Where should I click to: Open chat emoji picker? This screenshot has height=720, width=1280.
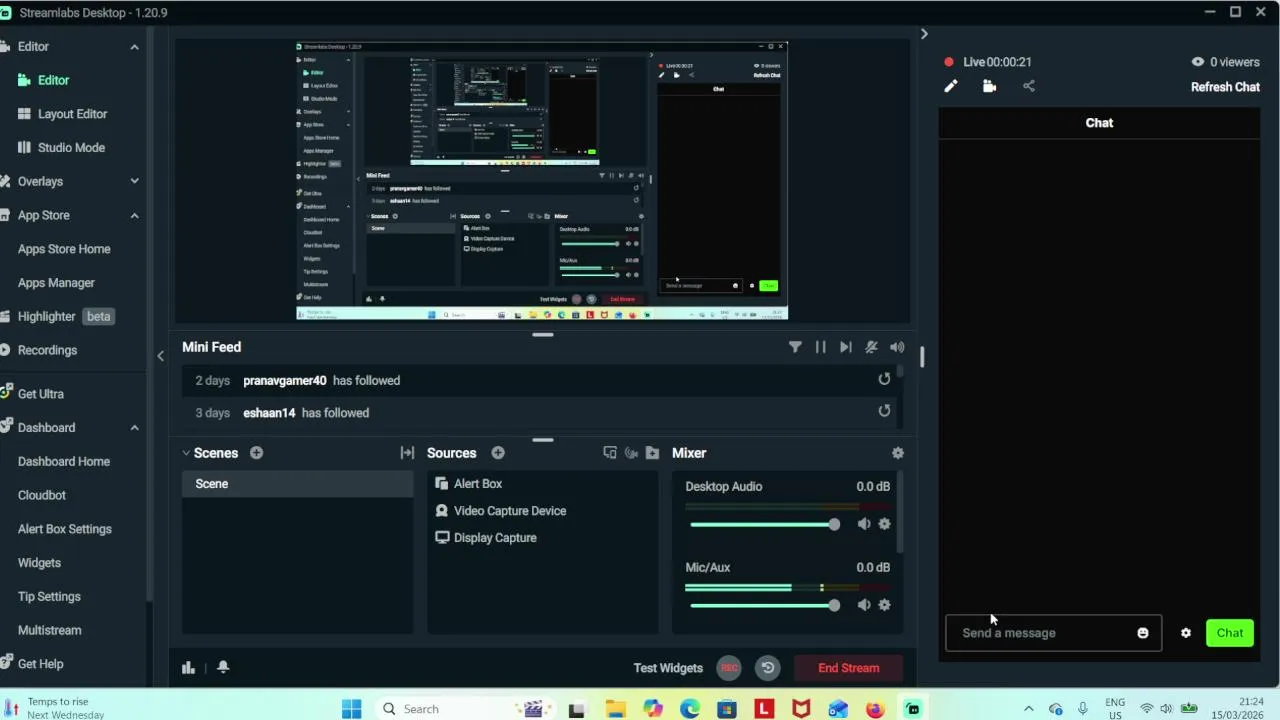tap(1143, 633)
